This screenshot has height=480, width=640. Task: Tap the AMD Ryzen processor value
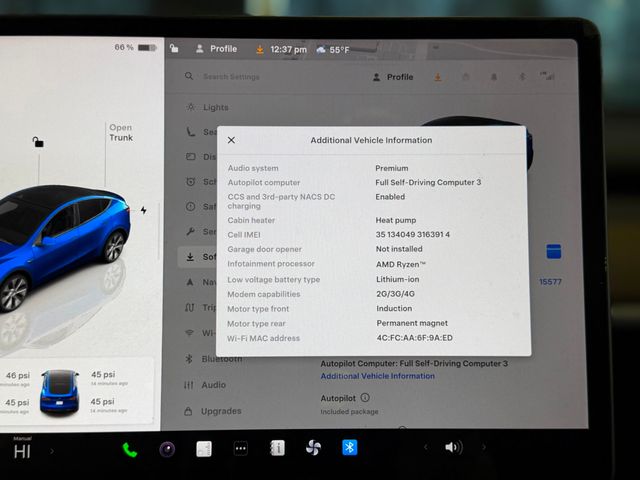(x=400, y=264)
